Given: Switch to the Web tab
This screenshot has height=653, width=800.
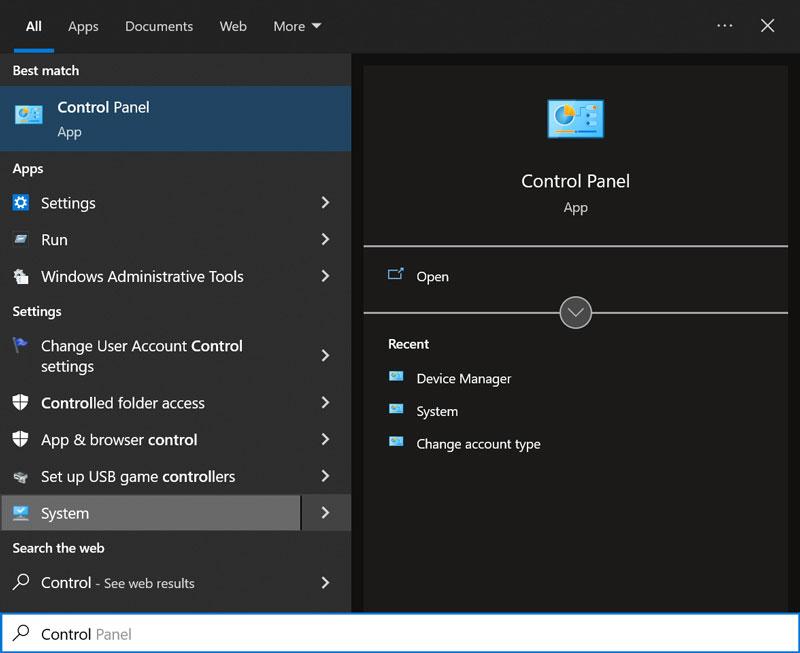Looking at the screenshot, I should pyautogui.click(x=233, y=26).
